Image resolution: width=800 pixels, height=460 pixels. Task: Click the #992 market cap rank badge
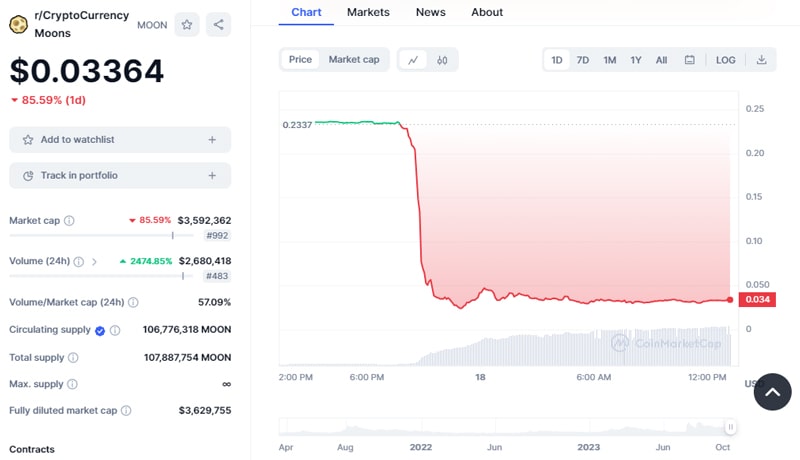click(x=217, y=236)
